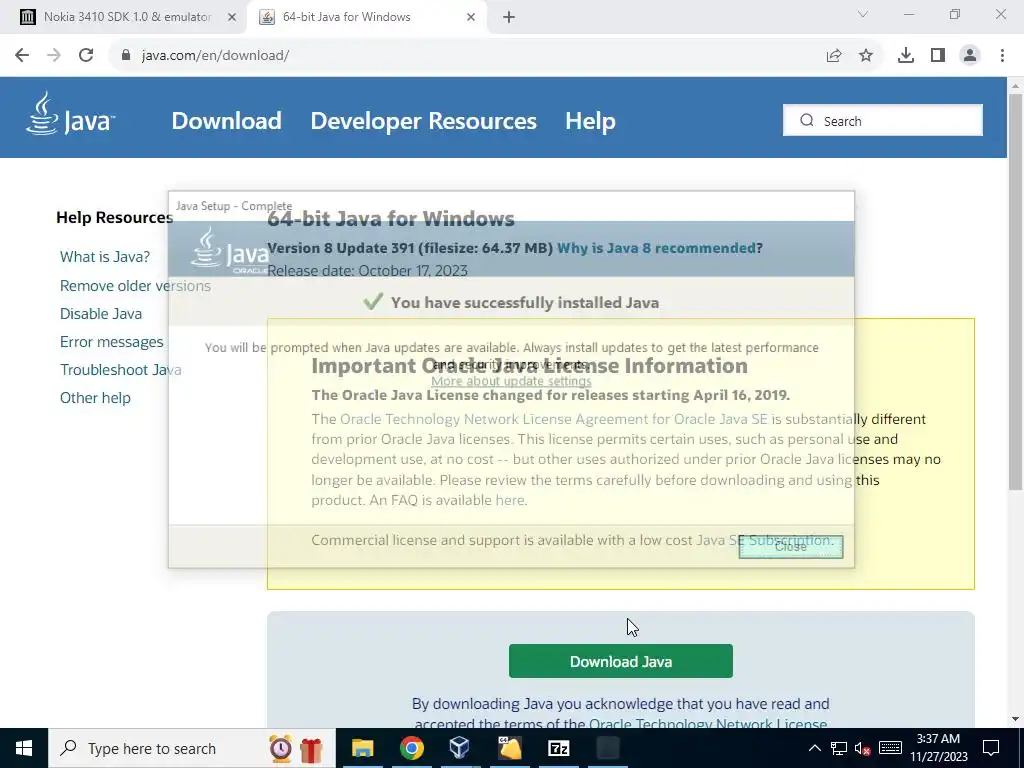This screenshot has width=1024, height=768.
Task: Click the green Download Java button
Action: [x=620, y=661]
